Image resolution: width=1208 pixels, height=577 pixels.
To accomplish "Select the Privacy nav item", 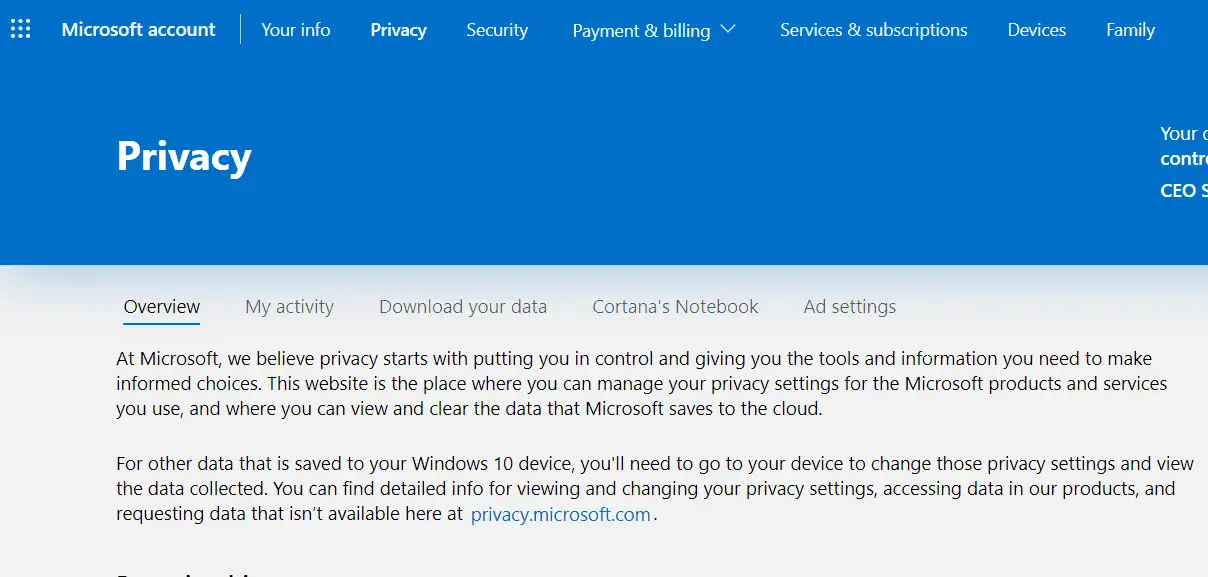I will pos(398,30).
